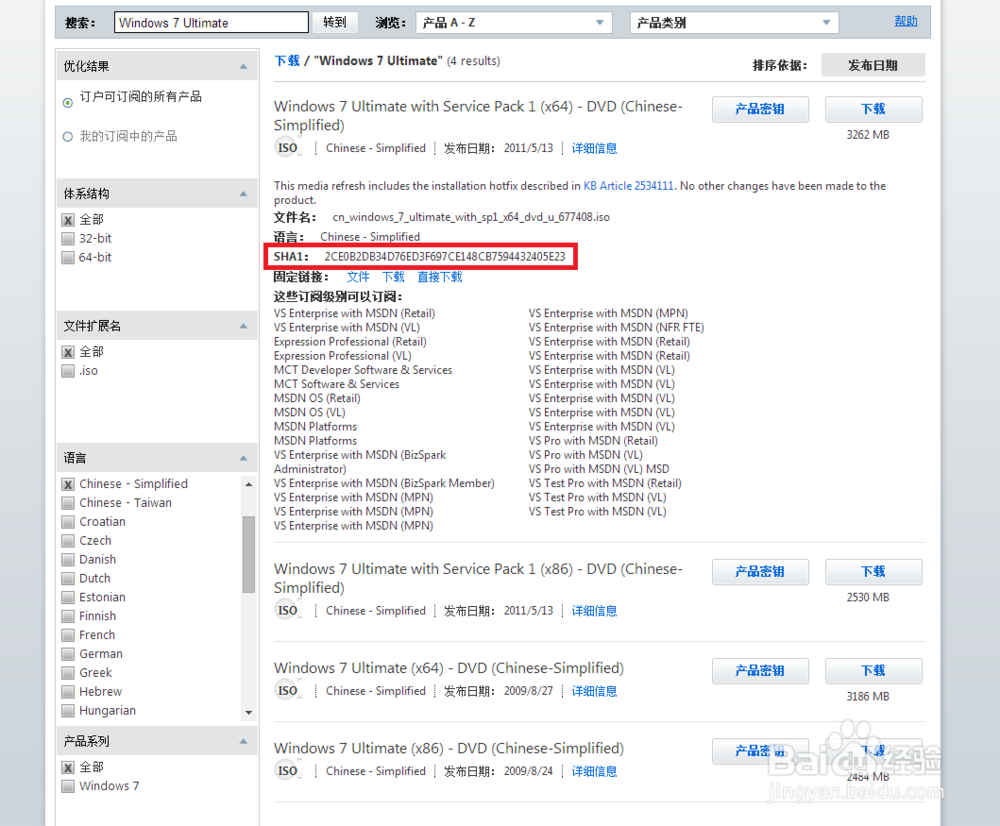1000x826 pixels.
Task: Check the 64-bit architecture box
Action: (x=68, y=258)
